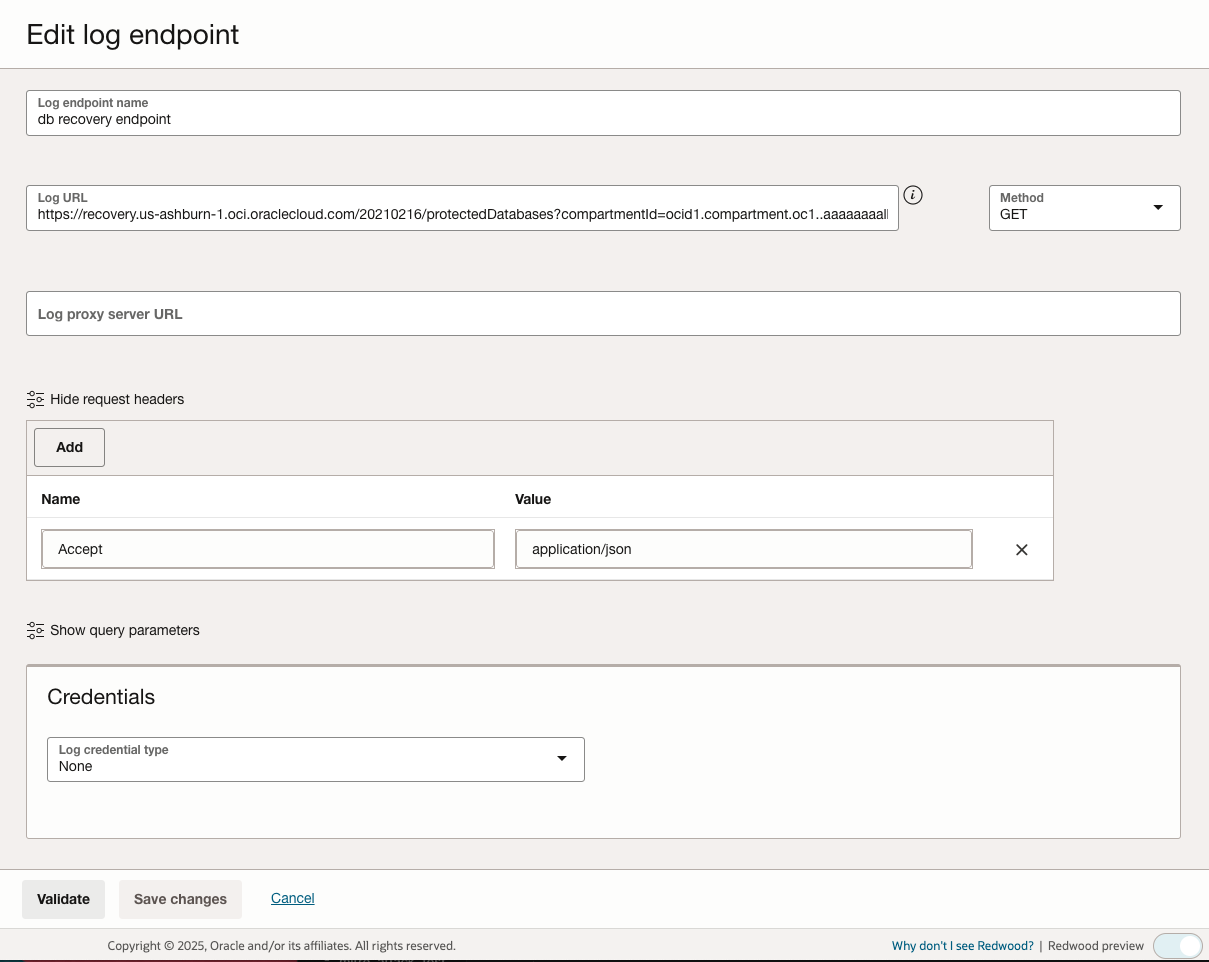The width and height of the screenshot is (1209, 962).
Task: Collapse the request headers section
Action: tap(116, 399)
